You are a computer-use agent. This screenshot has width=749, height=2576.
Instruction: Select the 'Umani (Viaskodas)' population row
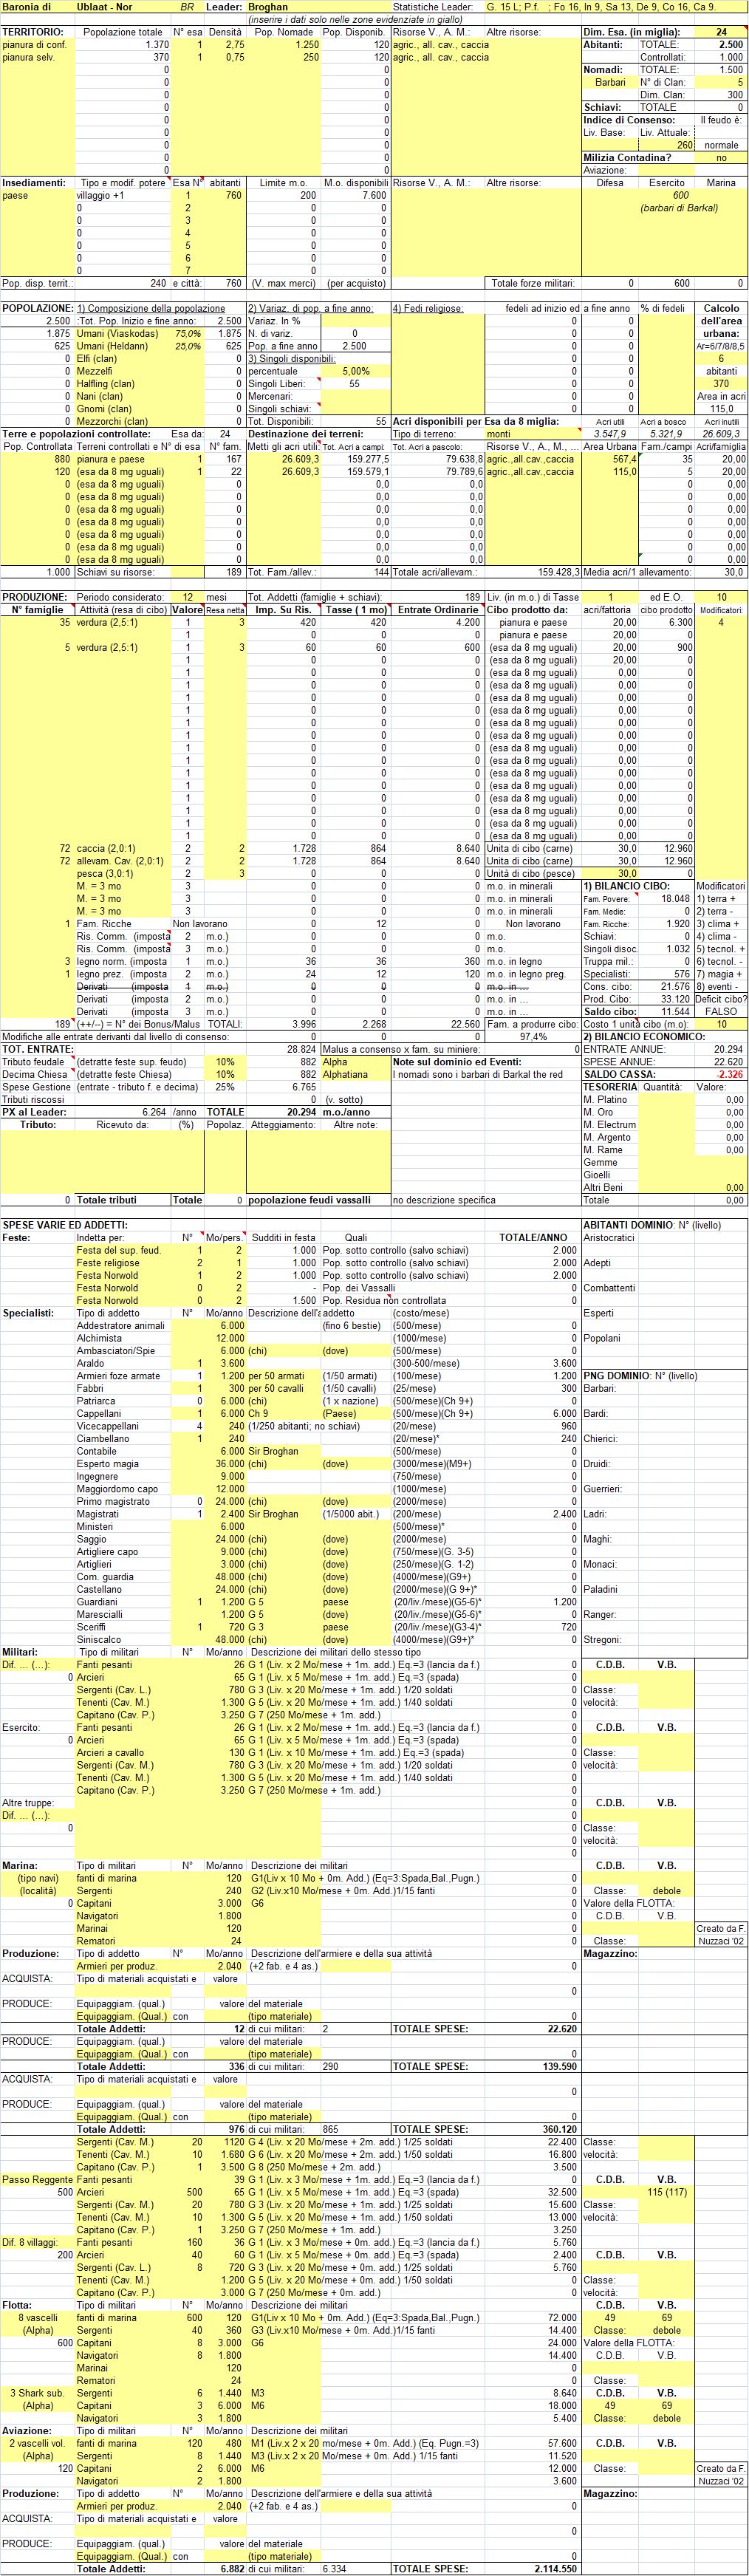tap(117, 334)
